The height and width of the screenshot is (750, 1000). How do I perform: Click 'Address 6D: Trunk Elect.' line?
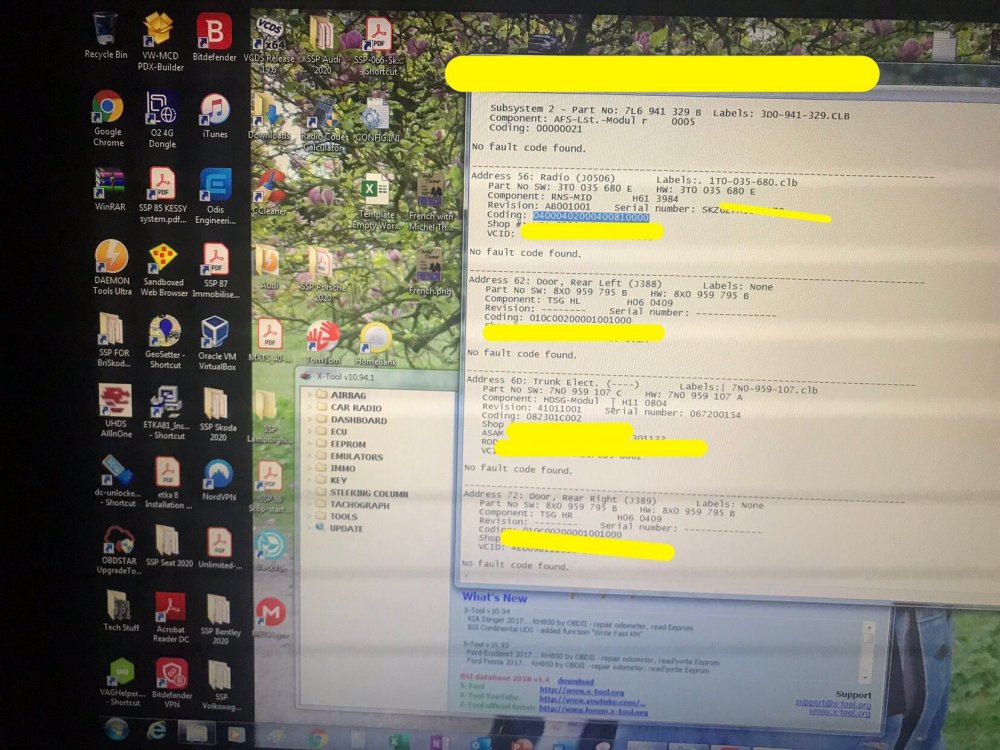coord(552,381)
